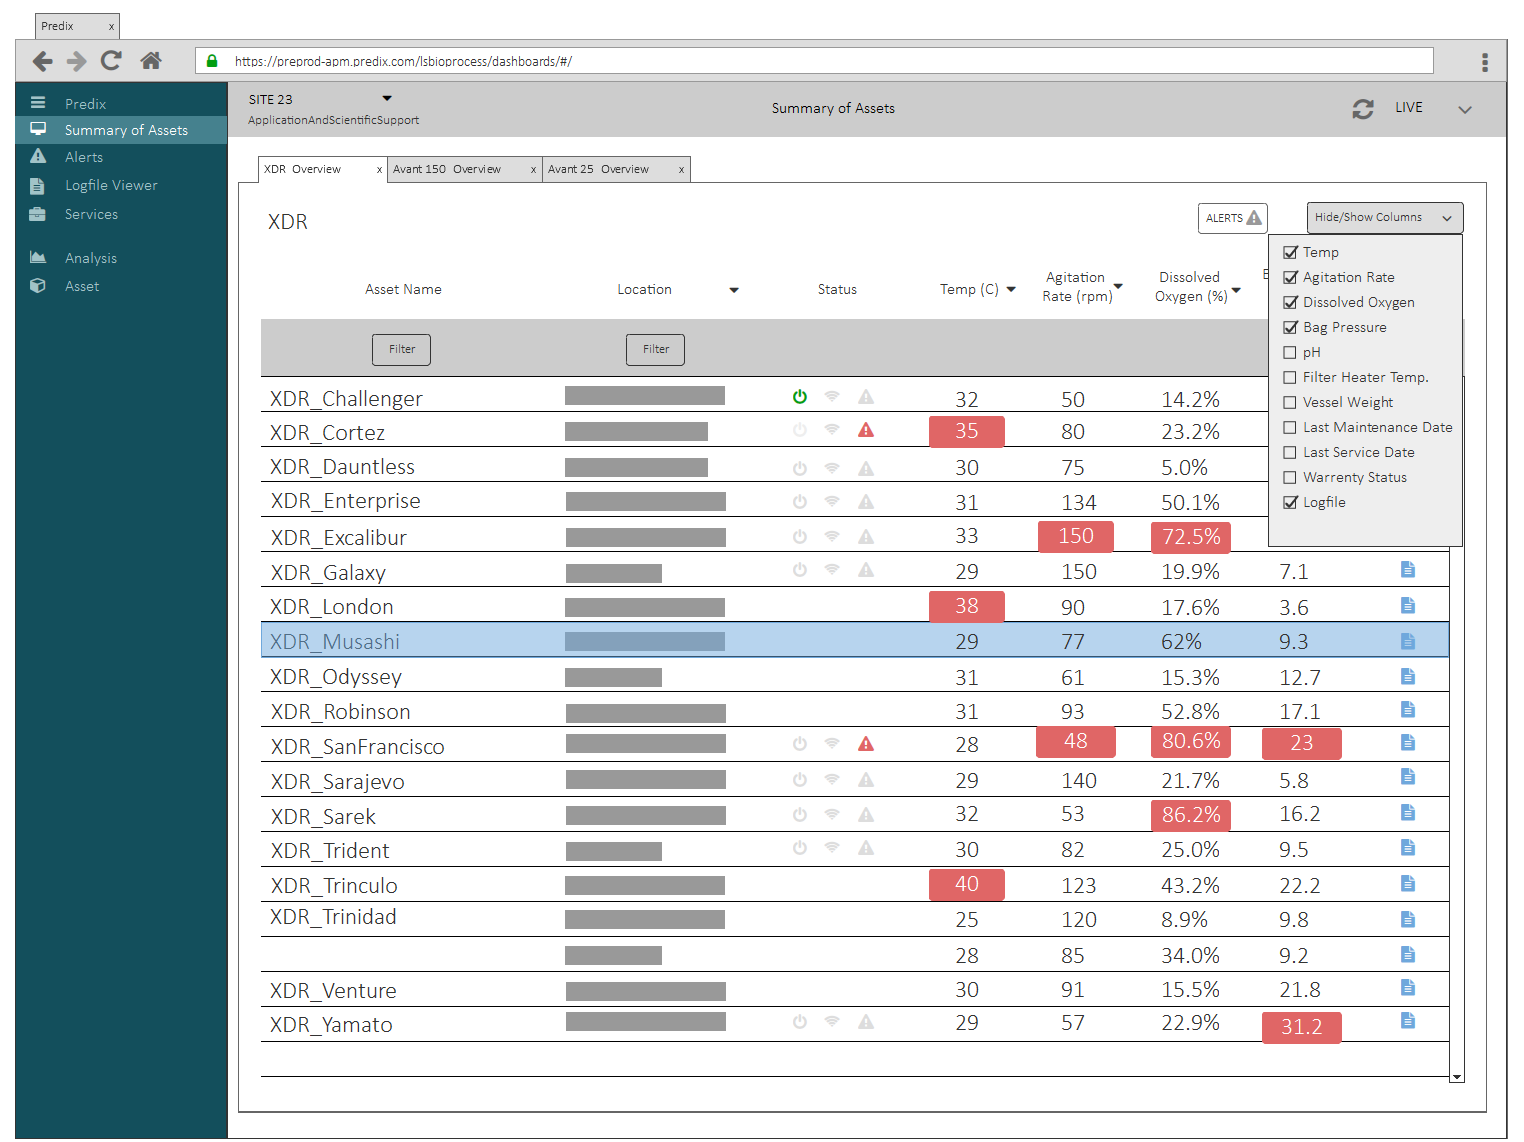Open the Location column sort arrow
The image size is (1524, 1142).
click(x=734, y=290)
